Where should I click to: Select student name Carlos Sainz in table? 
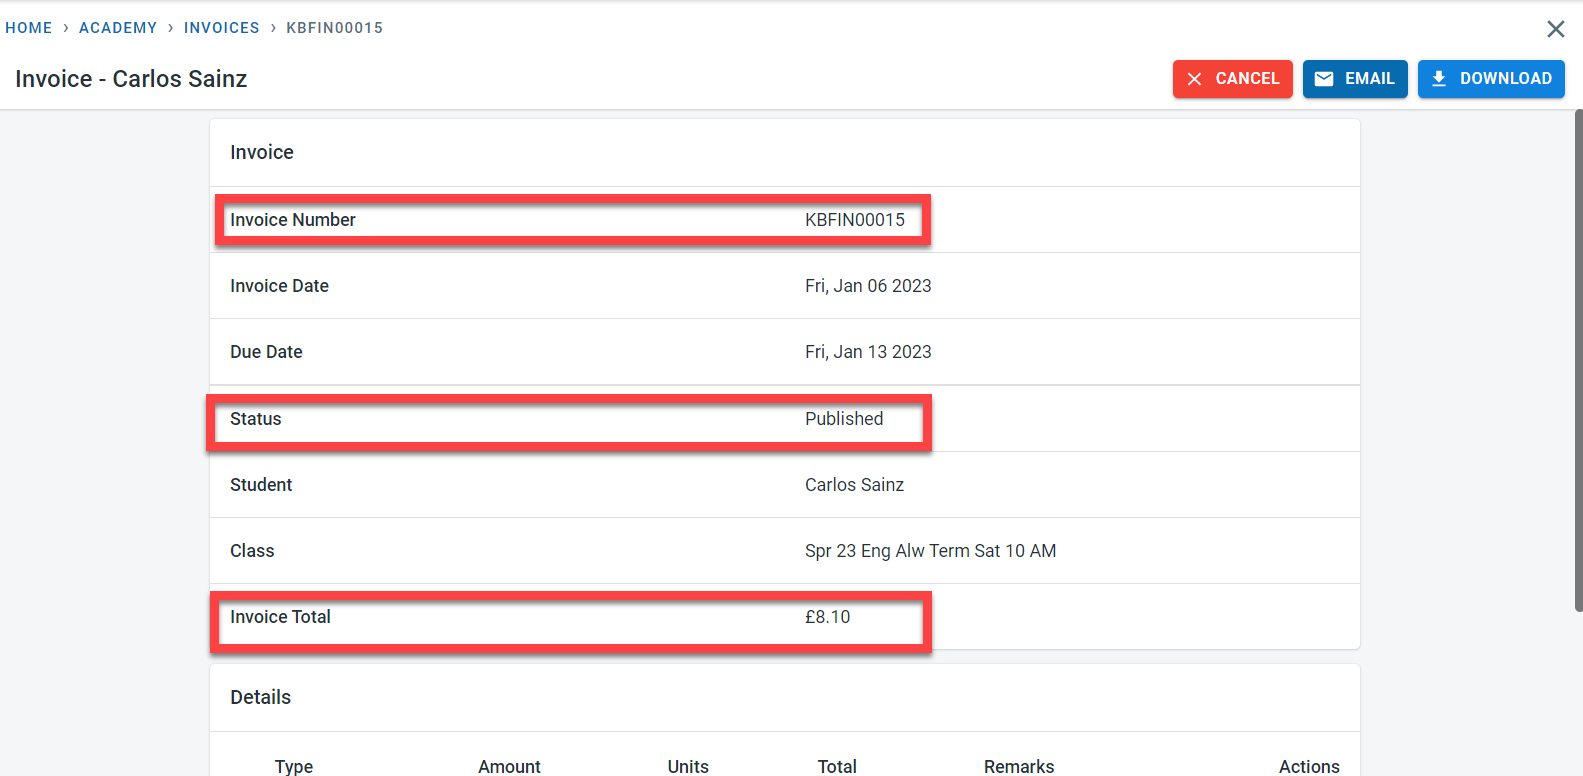tap(854, 485)
